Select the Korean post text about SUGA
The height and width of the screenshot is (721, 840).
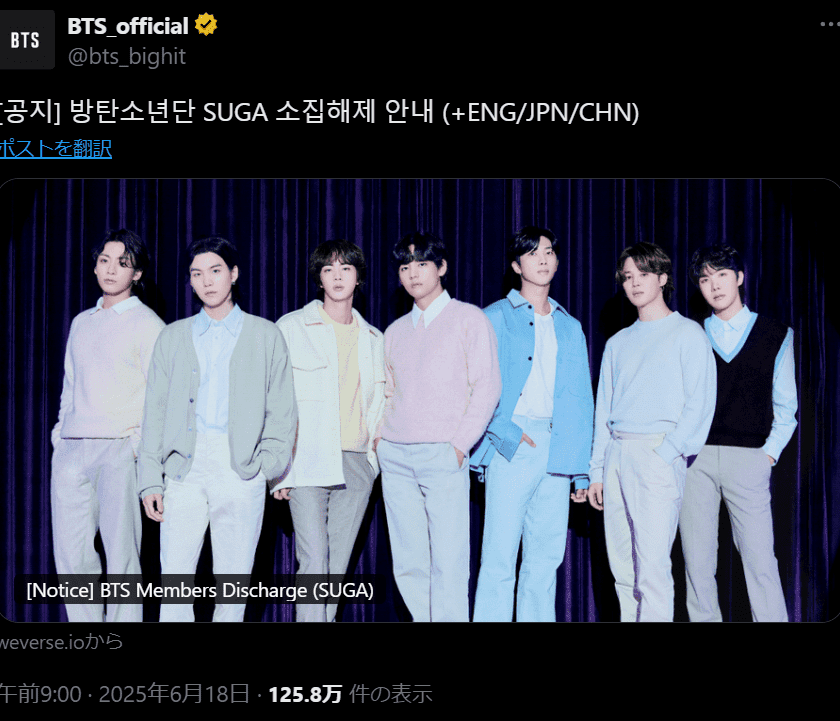(319, 112)
